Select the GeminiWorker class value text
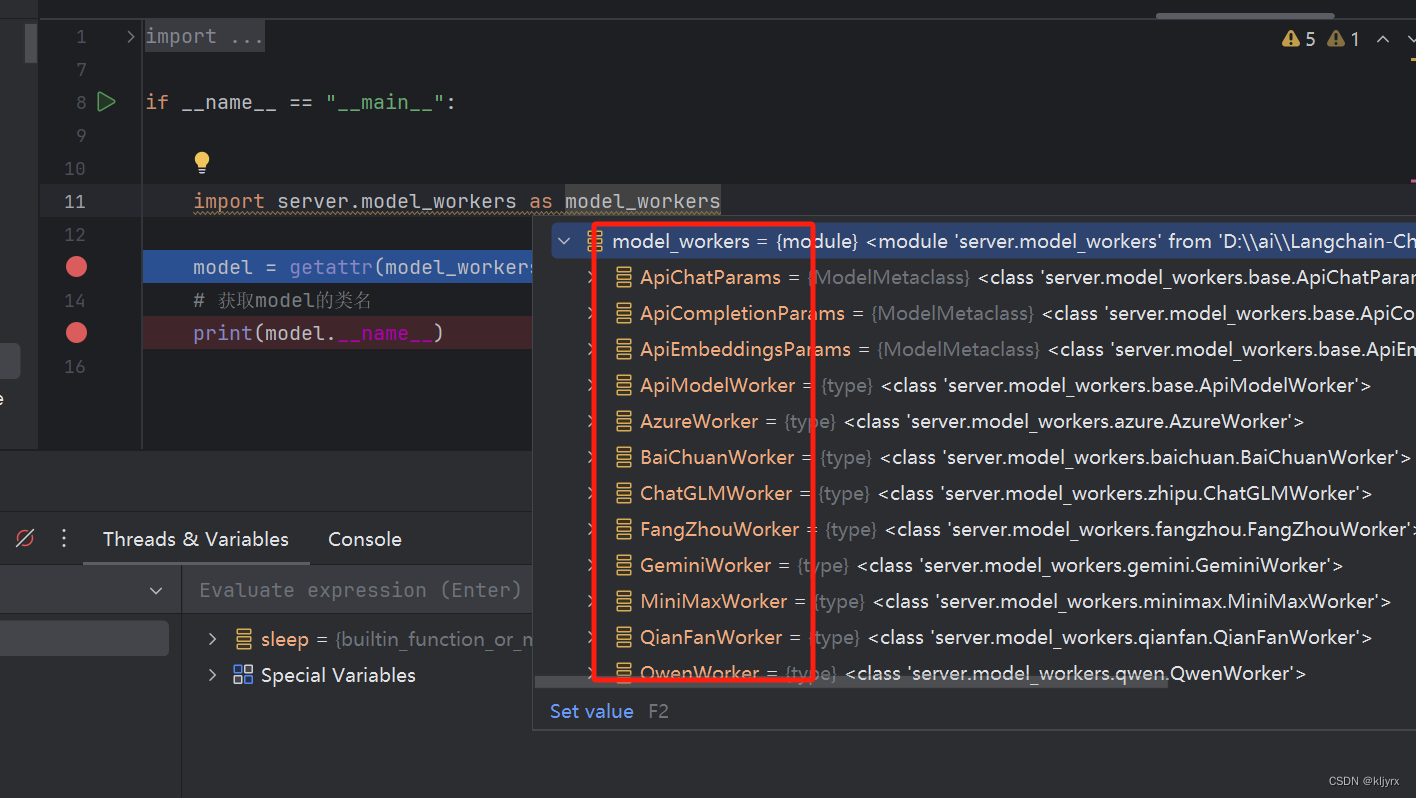The width and height of the screenshot is (1416, 798). tap(1100, 565)
